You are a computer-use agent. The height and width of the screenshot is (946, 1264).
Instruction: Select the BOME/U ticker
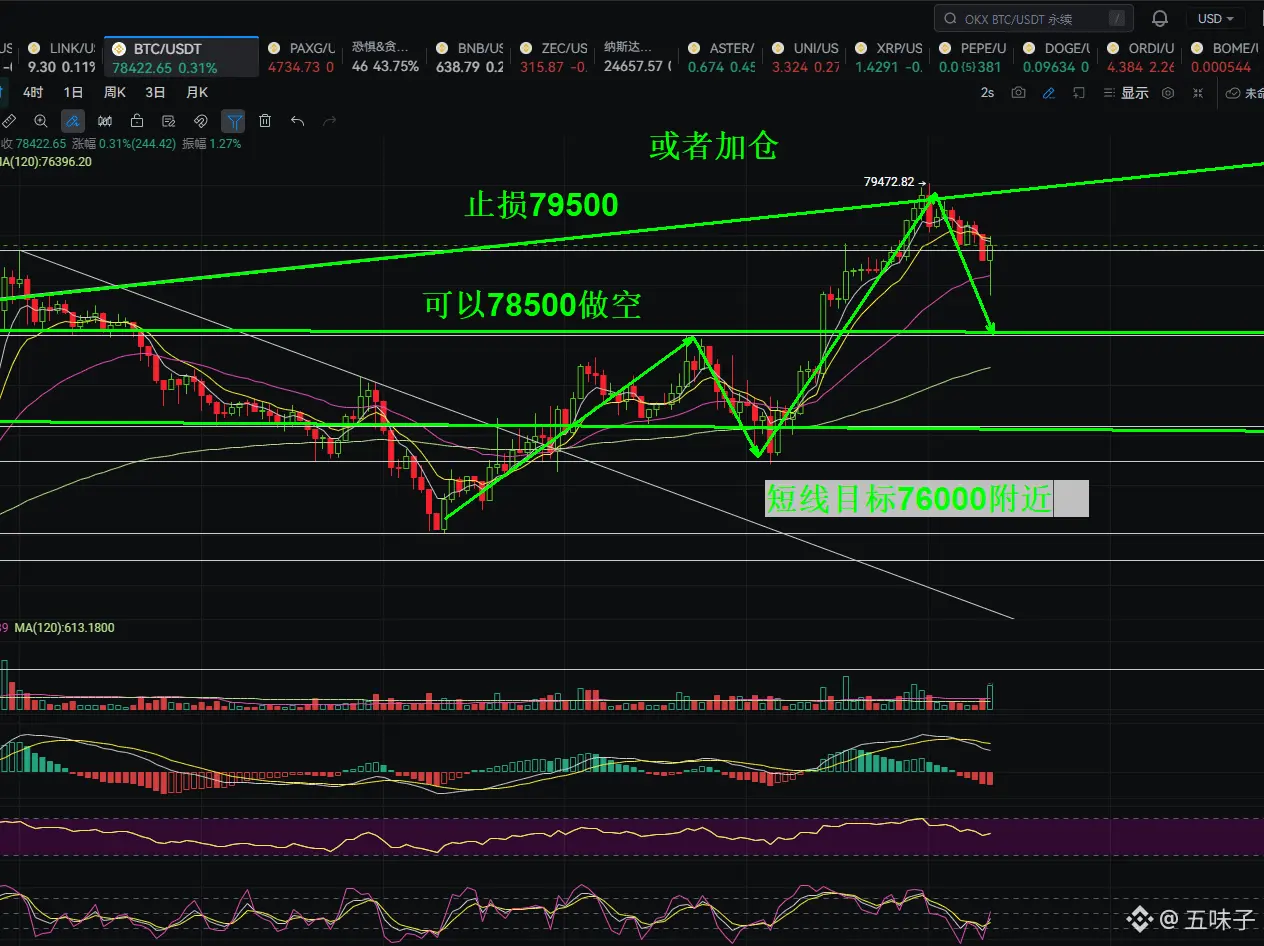click(1222, 57)
